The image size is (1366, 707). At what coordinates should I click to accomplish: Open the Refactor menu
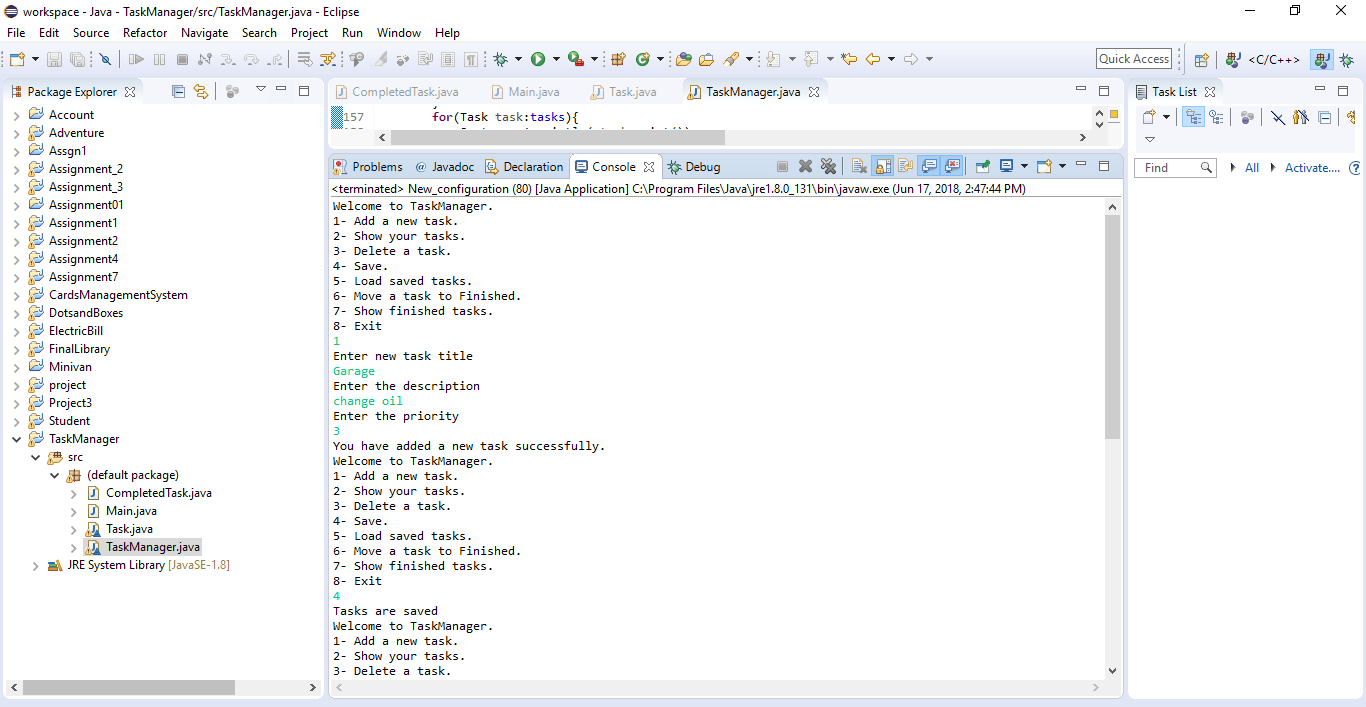145,32
